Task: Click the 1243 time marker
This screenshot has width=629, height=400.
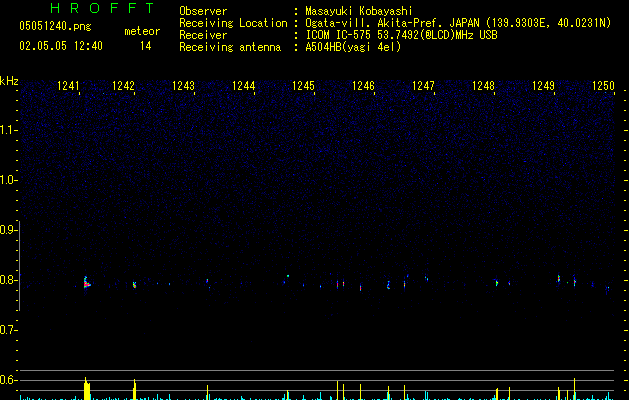Action: click(x=183, y=86)
